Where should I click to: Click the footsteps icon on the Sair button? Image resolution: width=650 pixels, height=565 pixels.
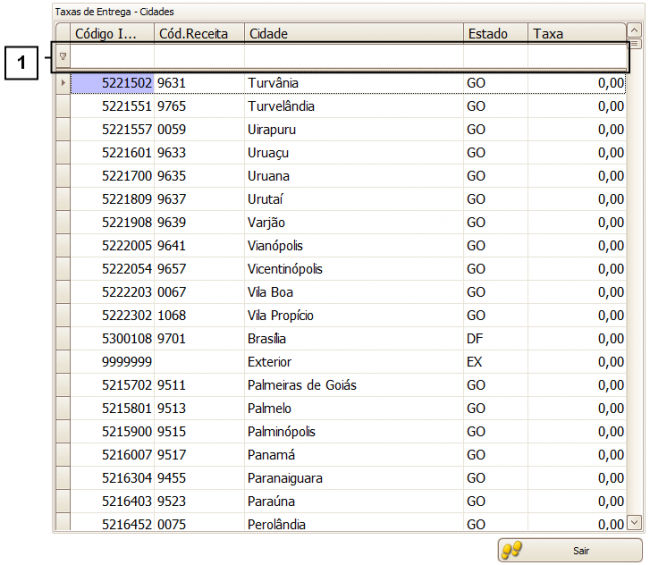click(x=512, y=550)
